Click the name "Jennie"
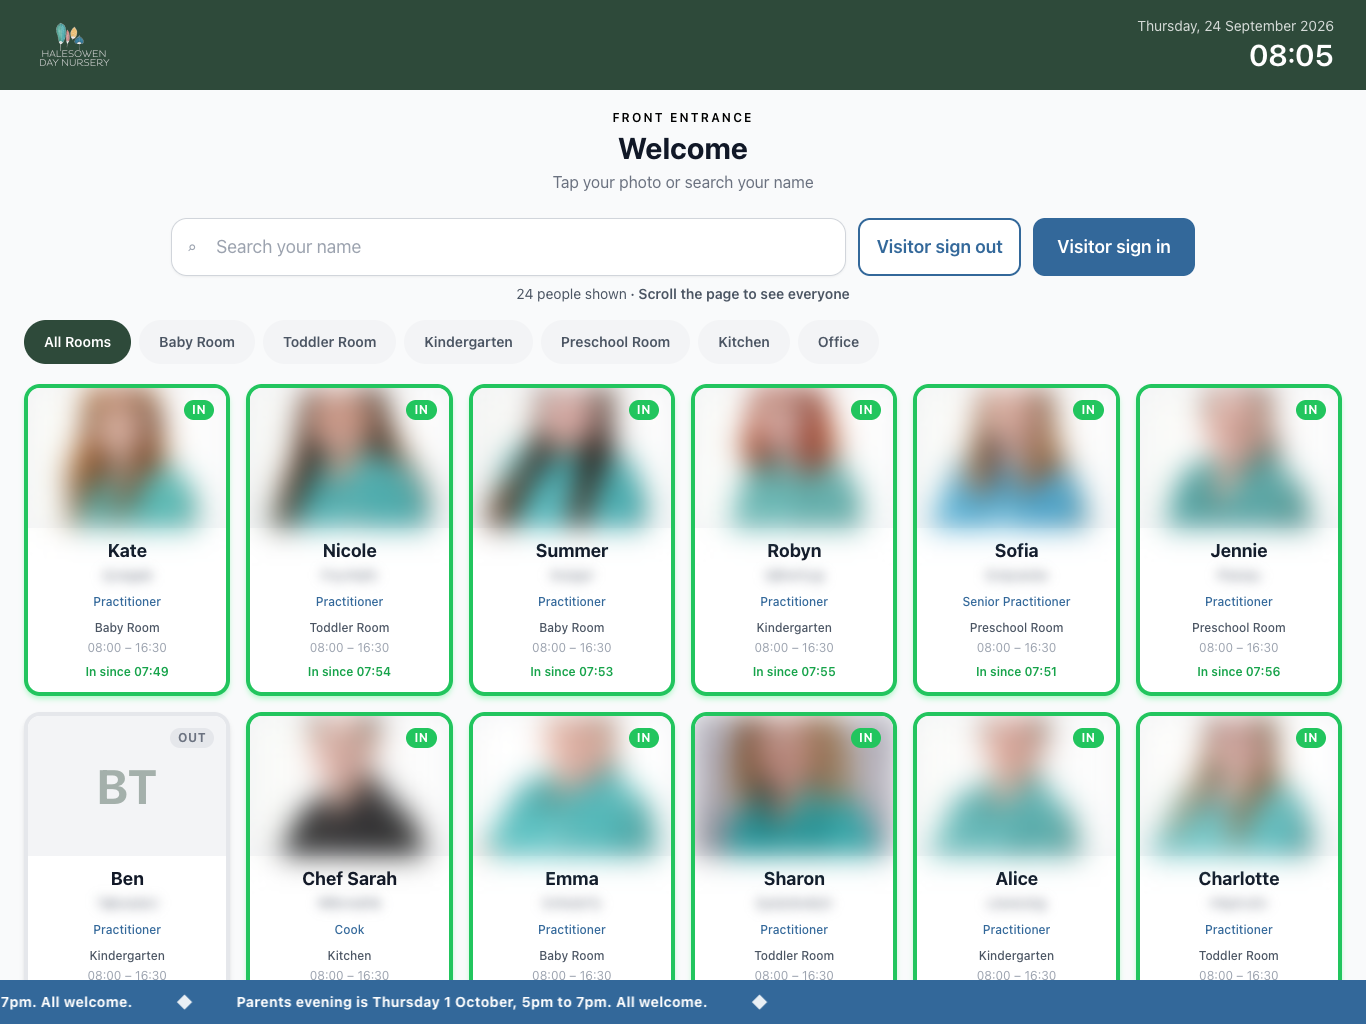This screenshot has width=1366, height=1024. (1239, 551)
